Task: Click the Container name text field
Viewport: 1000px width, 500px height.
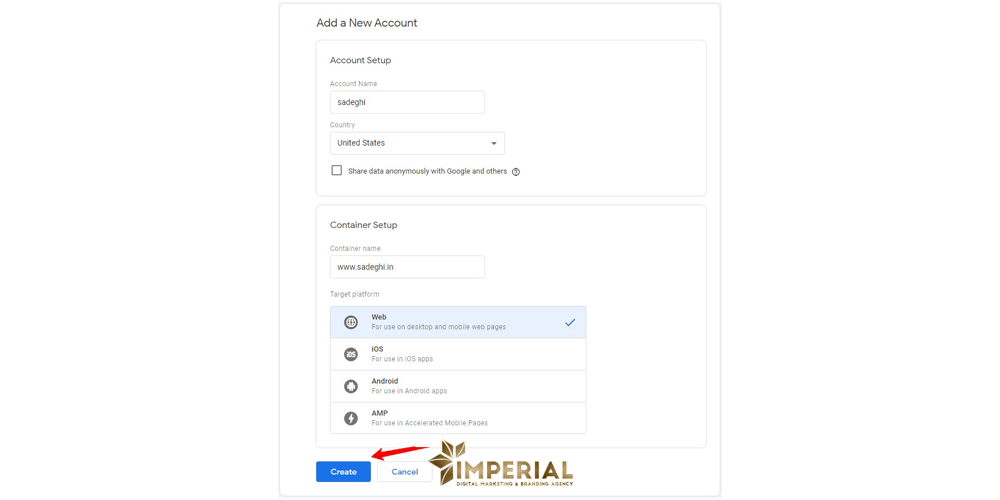Action: [x=407, y=267]
